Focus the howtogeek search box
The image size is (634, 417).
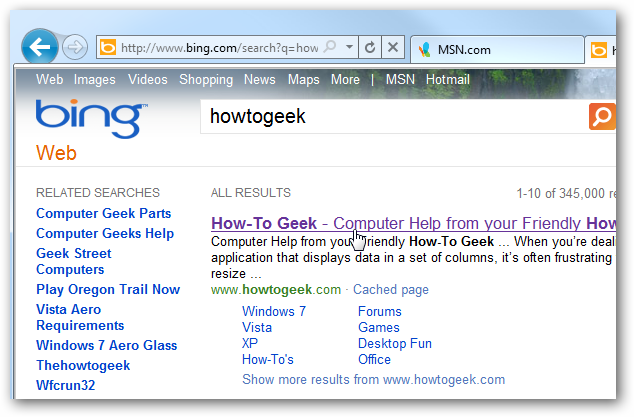(x=394, y=116)
